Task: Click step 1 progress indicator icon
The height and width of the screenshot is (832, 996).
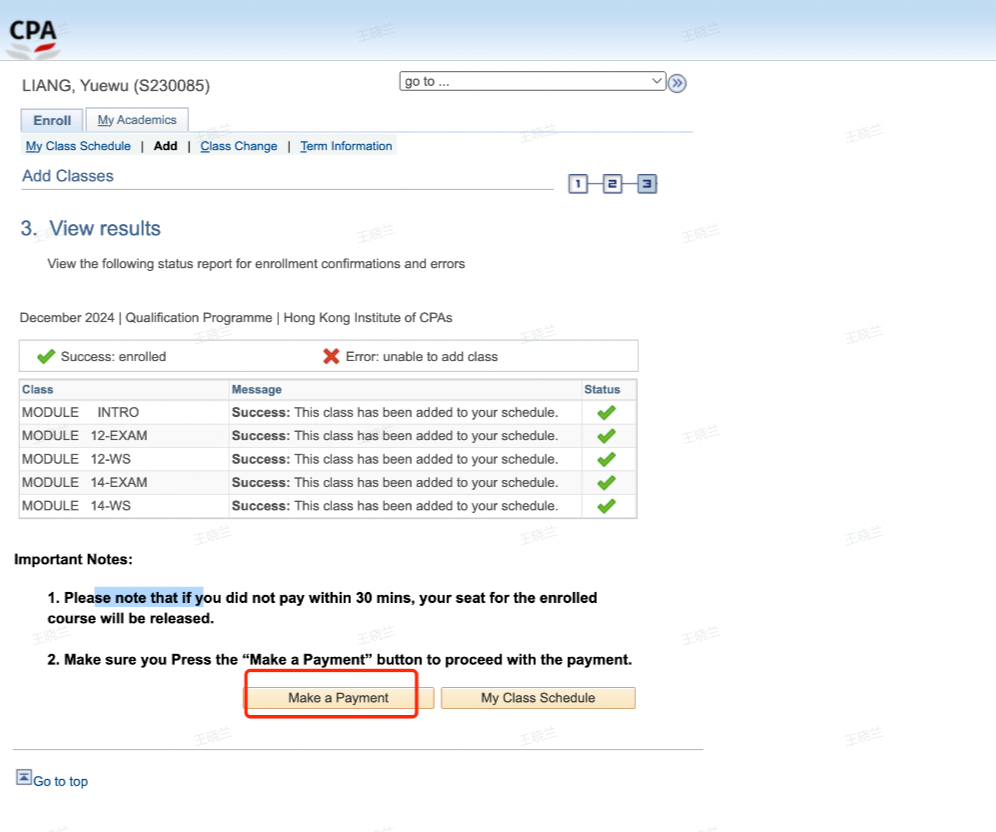Action: (578, 184)
